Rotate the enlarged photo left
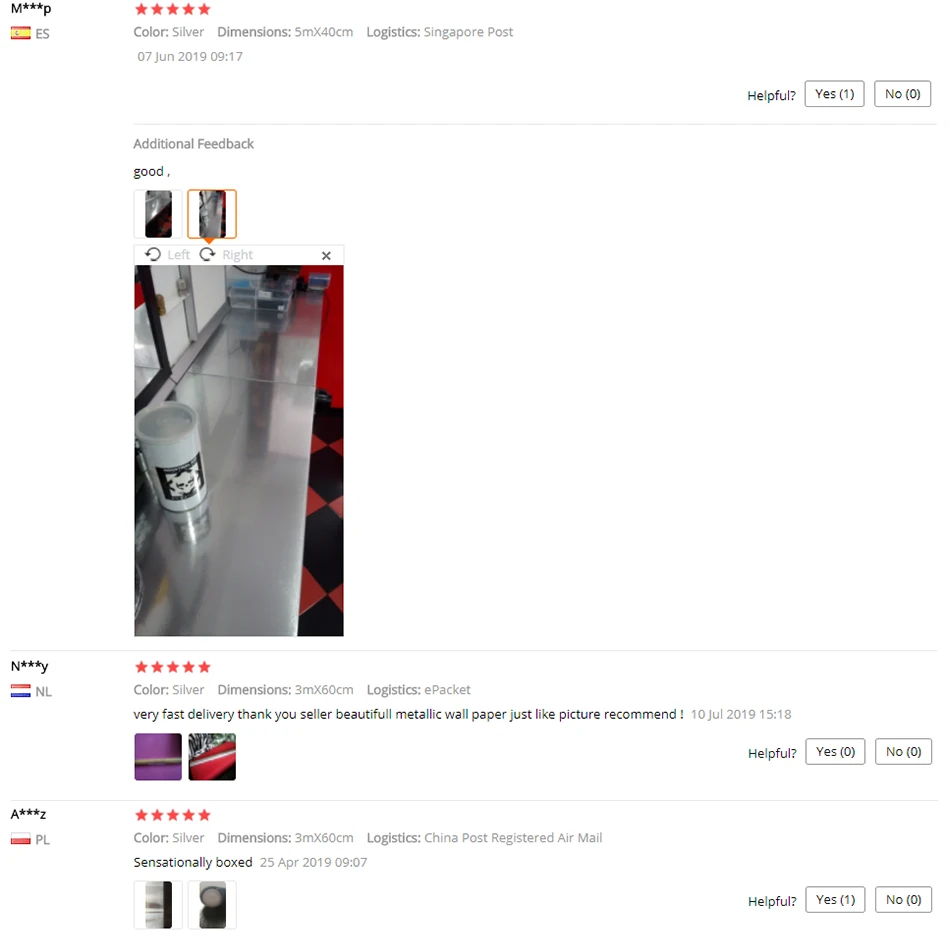Image resolution: width=950 pixels, height=939 pixels. tap(168, 254)
